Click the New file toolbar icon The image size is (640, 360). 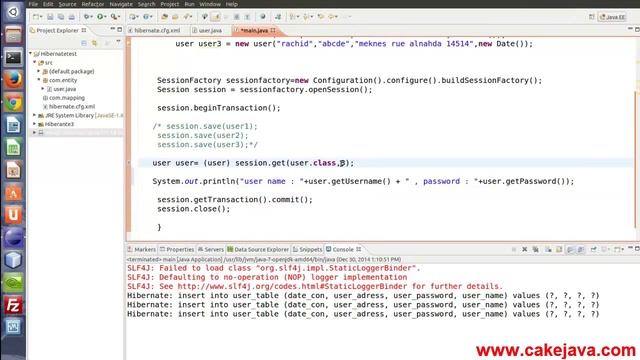[36, 17]
